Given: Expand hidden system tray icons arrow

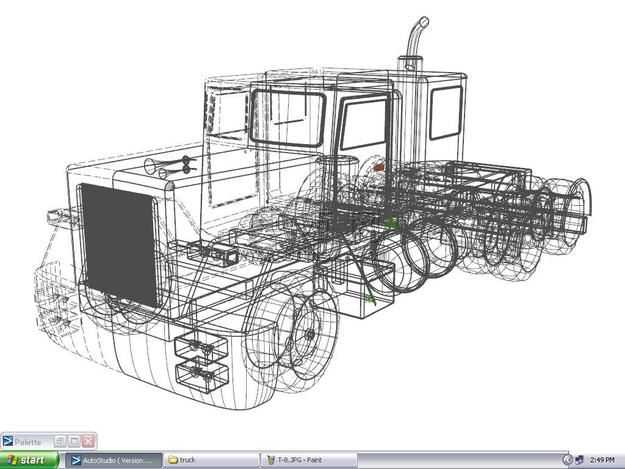Looking at the screenshot, I should 567,460.
